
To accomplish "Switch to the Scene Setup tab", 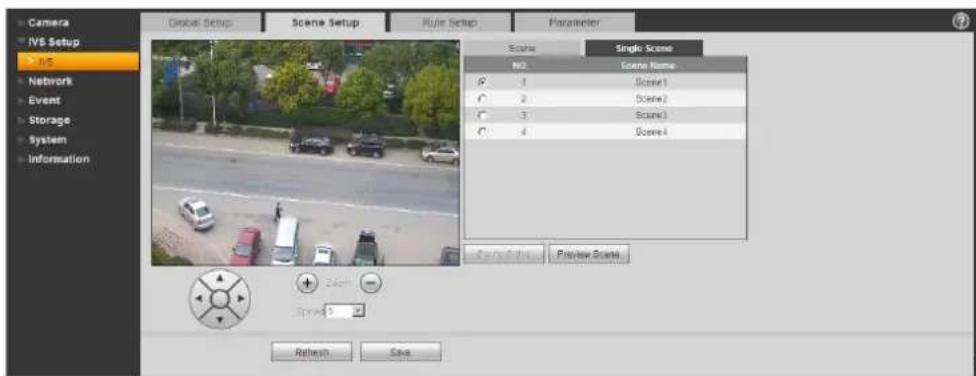I will click(325, 22).
